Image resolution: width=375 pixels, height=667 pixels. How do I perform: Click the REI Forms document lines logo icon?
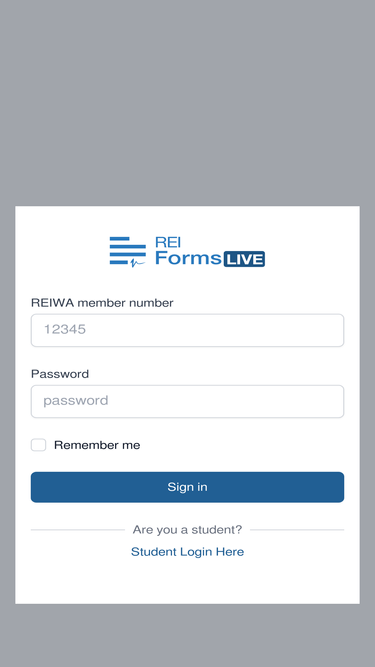point(128,252)
